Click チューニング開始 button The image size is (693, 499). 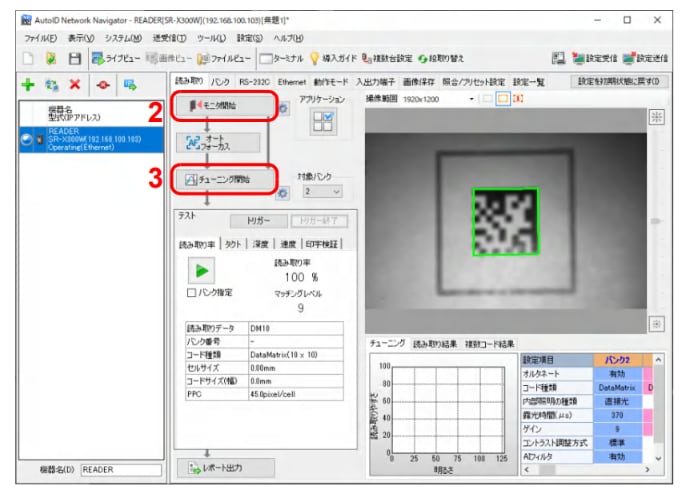[224, 179]
